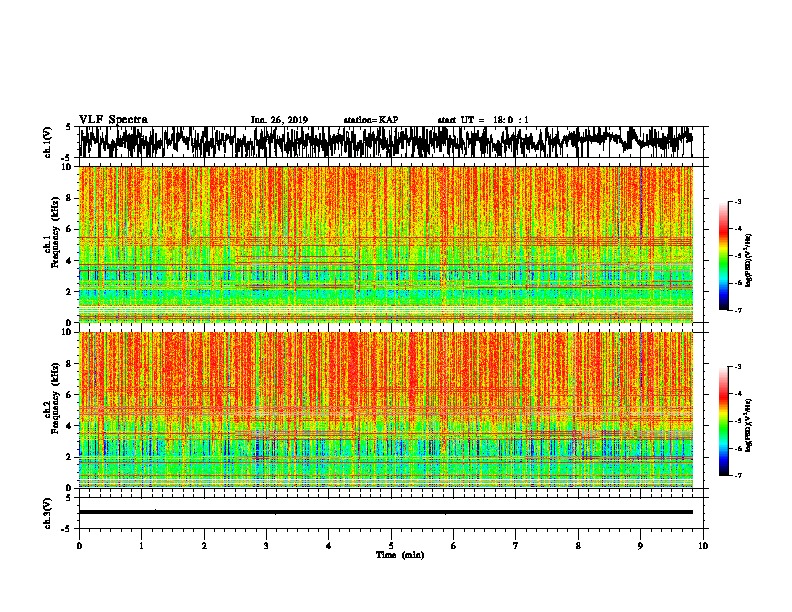The height and width of the screenshot is (612, 792).
Task: Click time-axis tick label '1'
Action: click(x=141, y=546)
